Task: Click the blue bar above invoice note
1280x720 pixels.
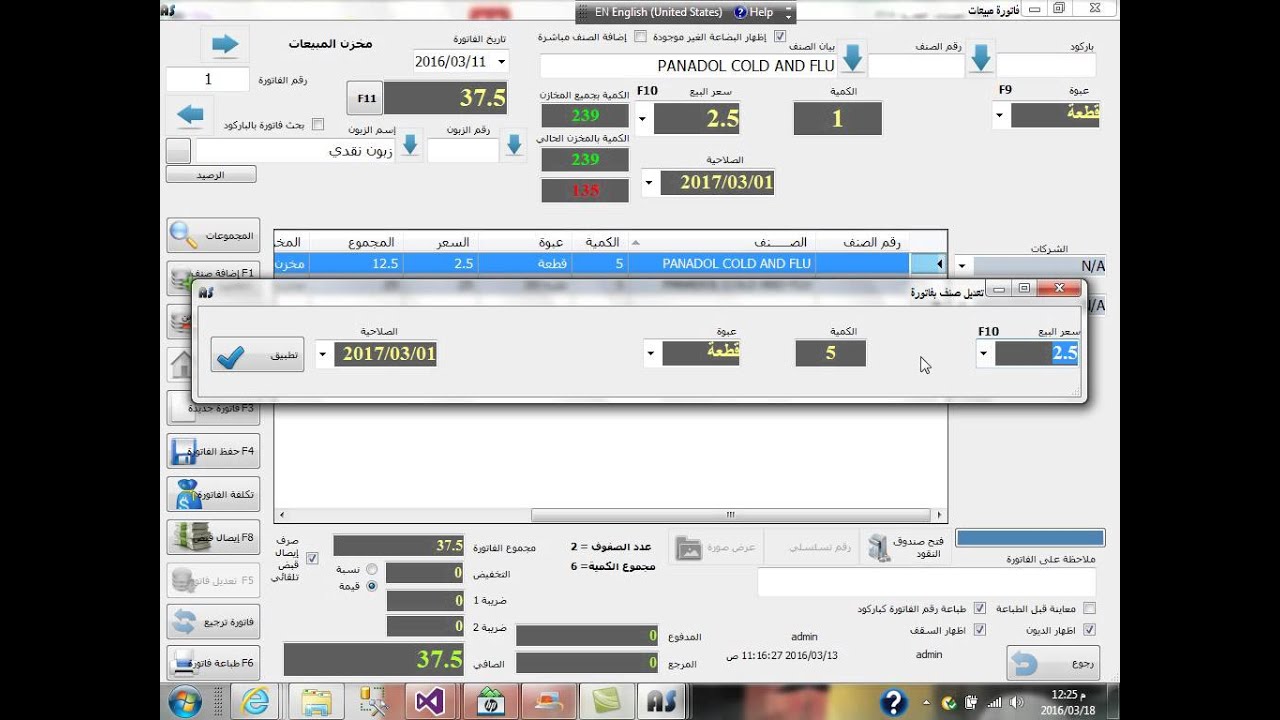Action: pyautogui.click(x=1030, y=538)
